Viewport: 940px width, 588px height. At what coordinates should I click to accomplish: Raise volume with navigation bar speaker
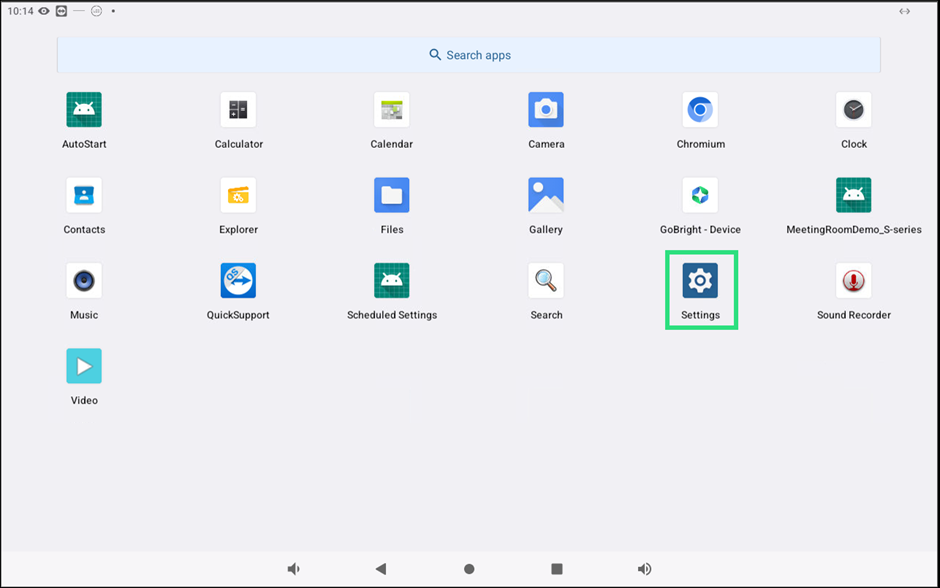pyautogui.click(x=644, y=569)
